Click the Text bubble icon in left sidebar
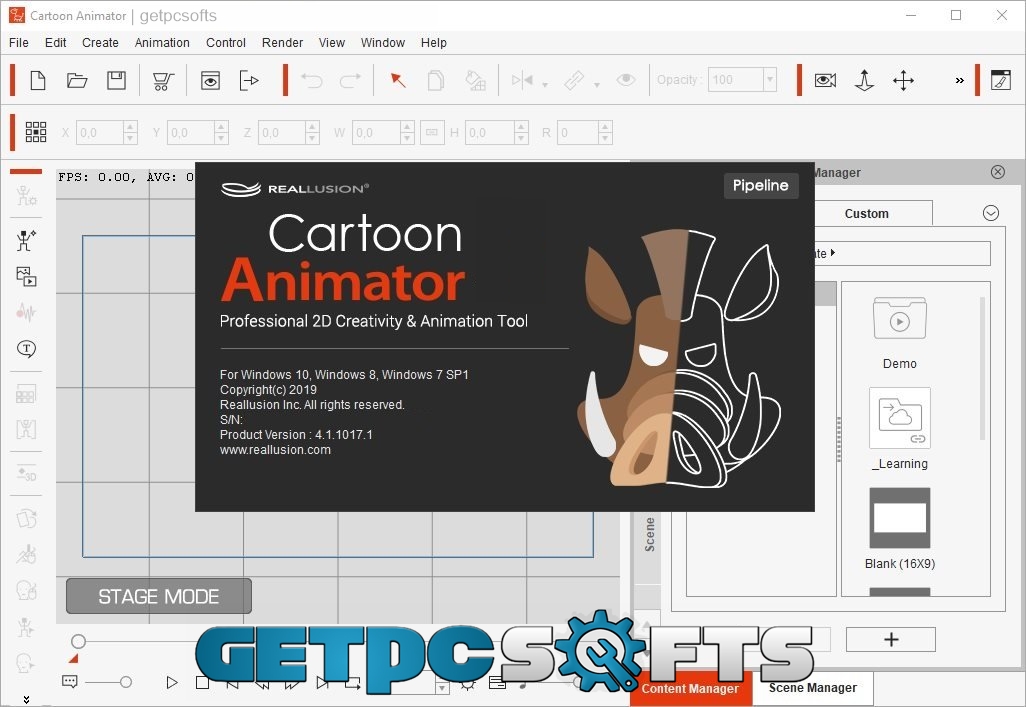The height and width of the screenshot is (707, 1026). (x=26, y=348)
